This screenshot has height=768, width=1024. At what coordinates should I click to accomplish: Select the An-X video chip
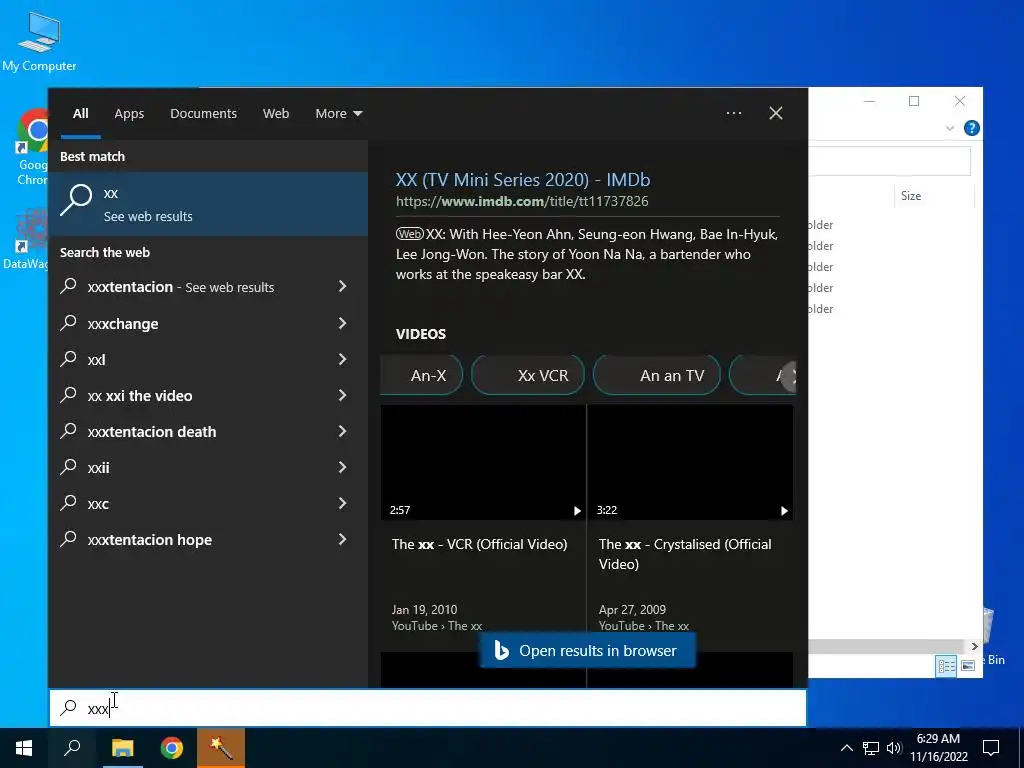(422, 376)
